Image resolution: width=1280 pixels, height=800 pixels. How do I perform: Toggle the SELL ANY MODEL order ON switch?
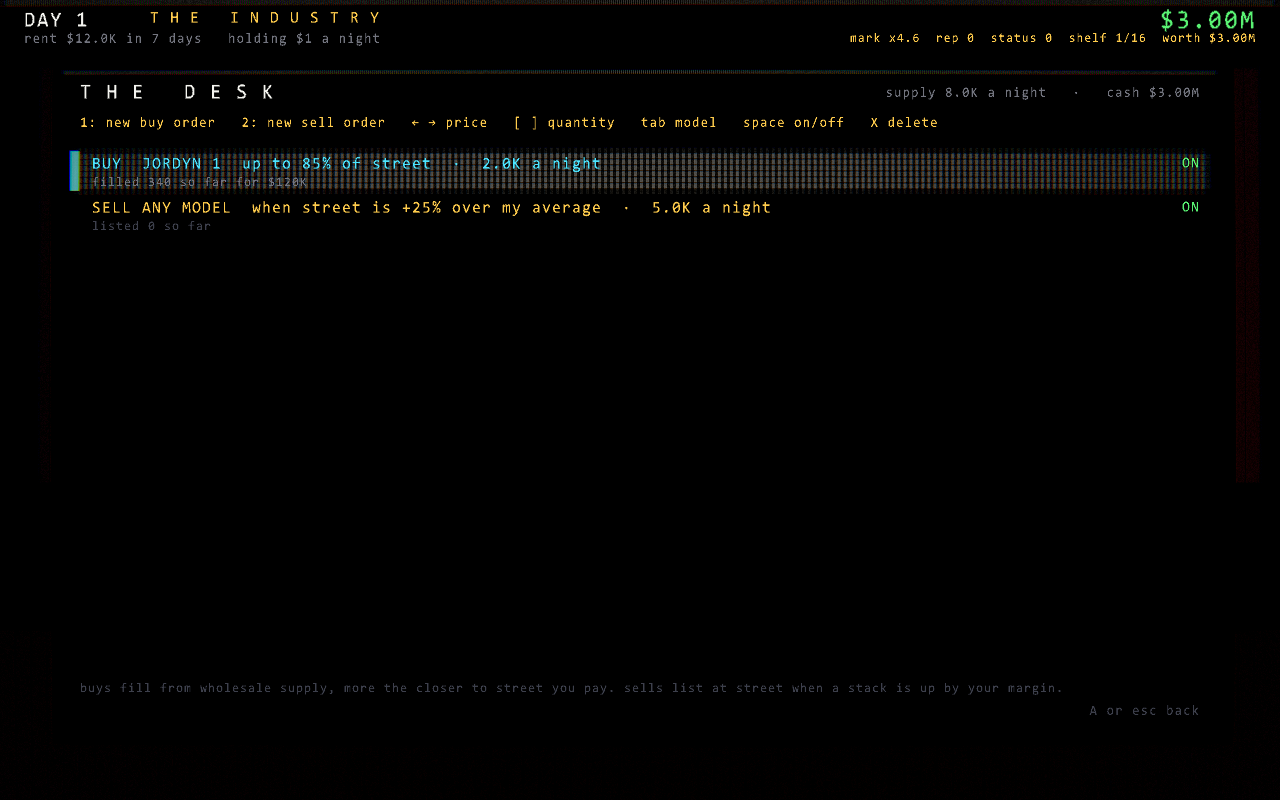[1190, 207]
